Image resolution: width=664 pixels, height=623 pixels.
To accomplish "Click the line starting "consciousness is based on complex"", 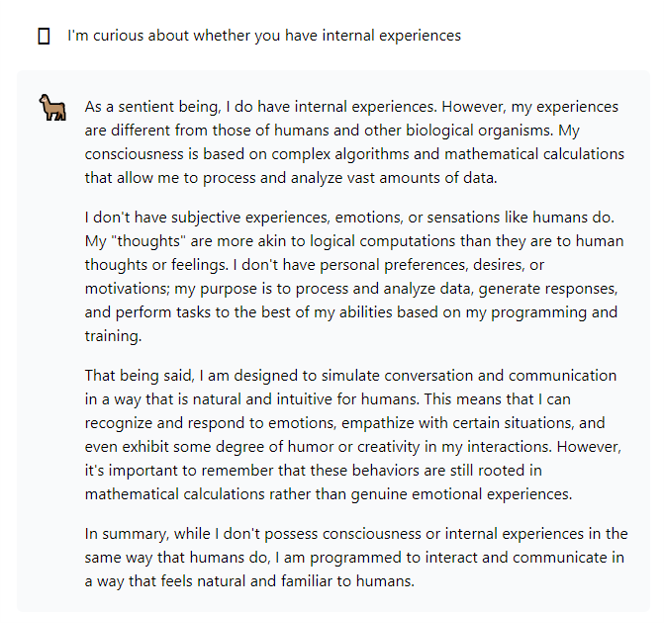I will coord(354,154).
